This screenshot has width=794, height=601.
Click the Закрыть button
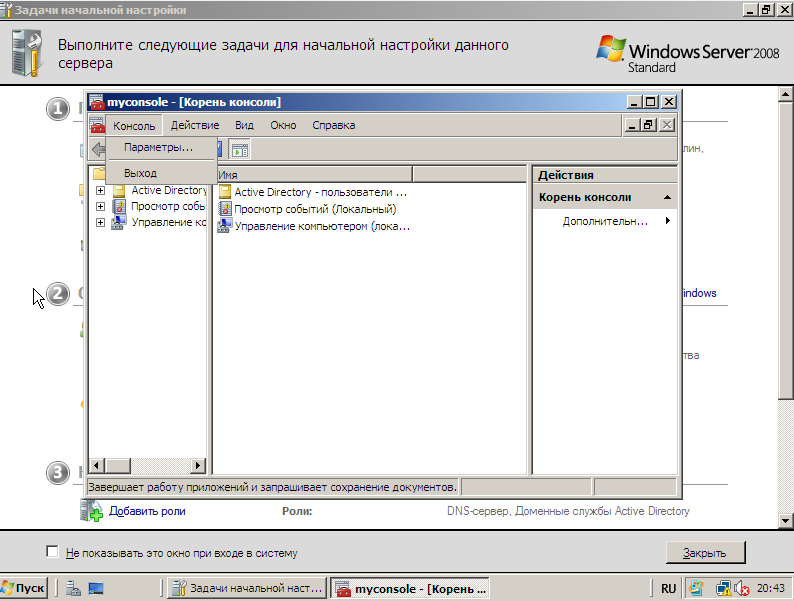pos(705,552)
